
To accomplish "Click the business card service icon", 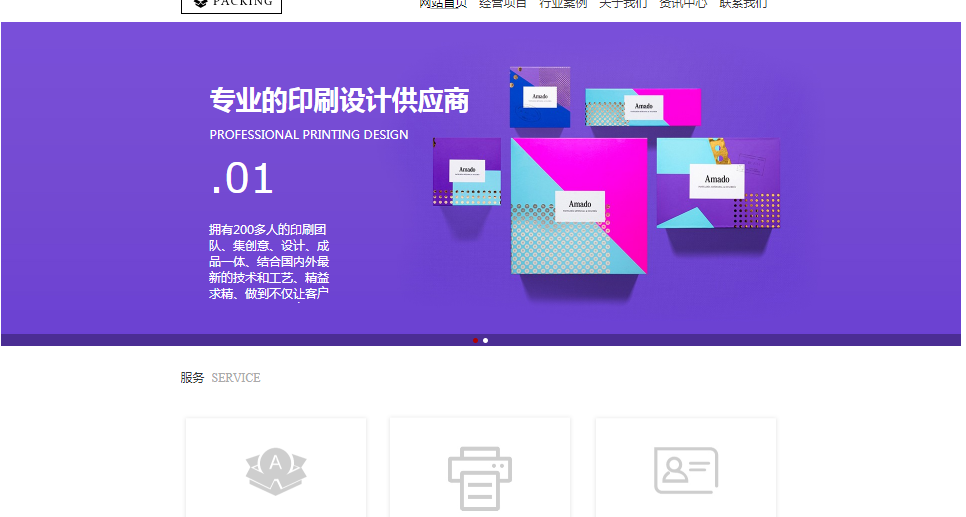I will click(686, 470).
